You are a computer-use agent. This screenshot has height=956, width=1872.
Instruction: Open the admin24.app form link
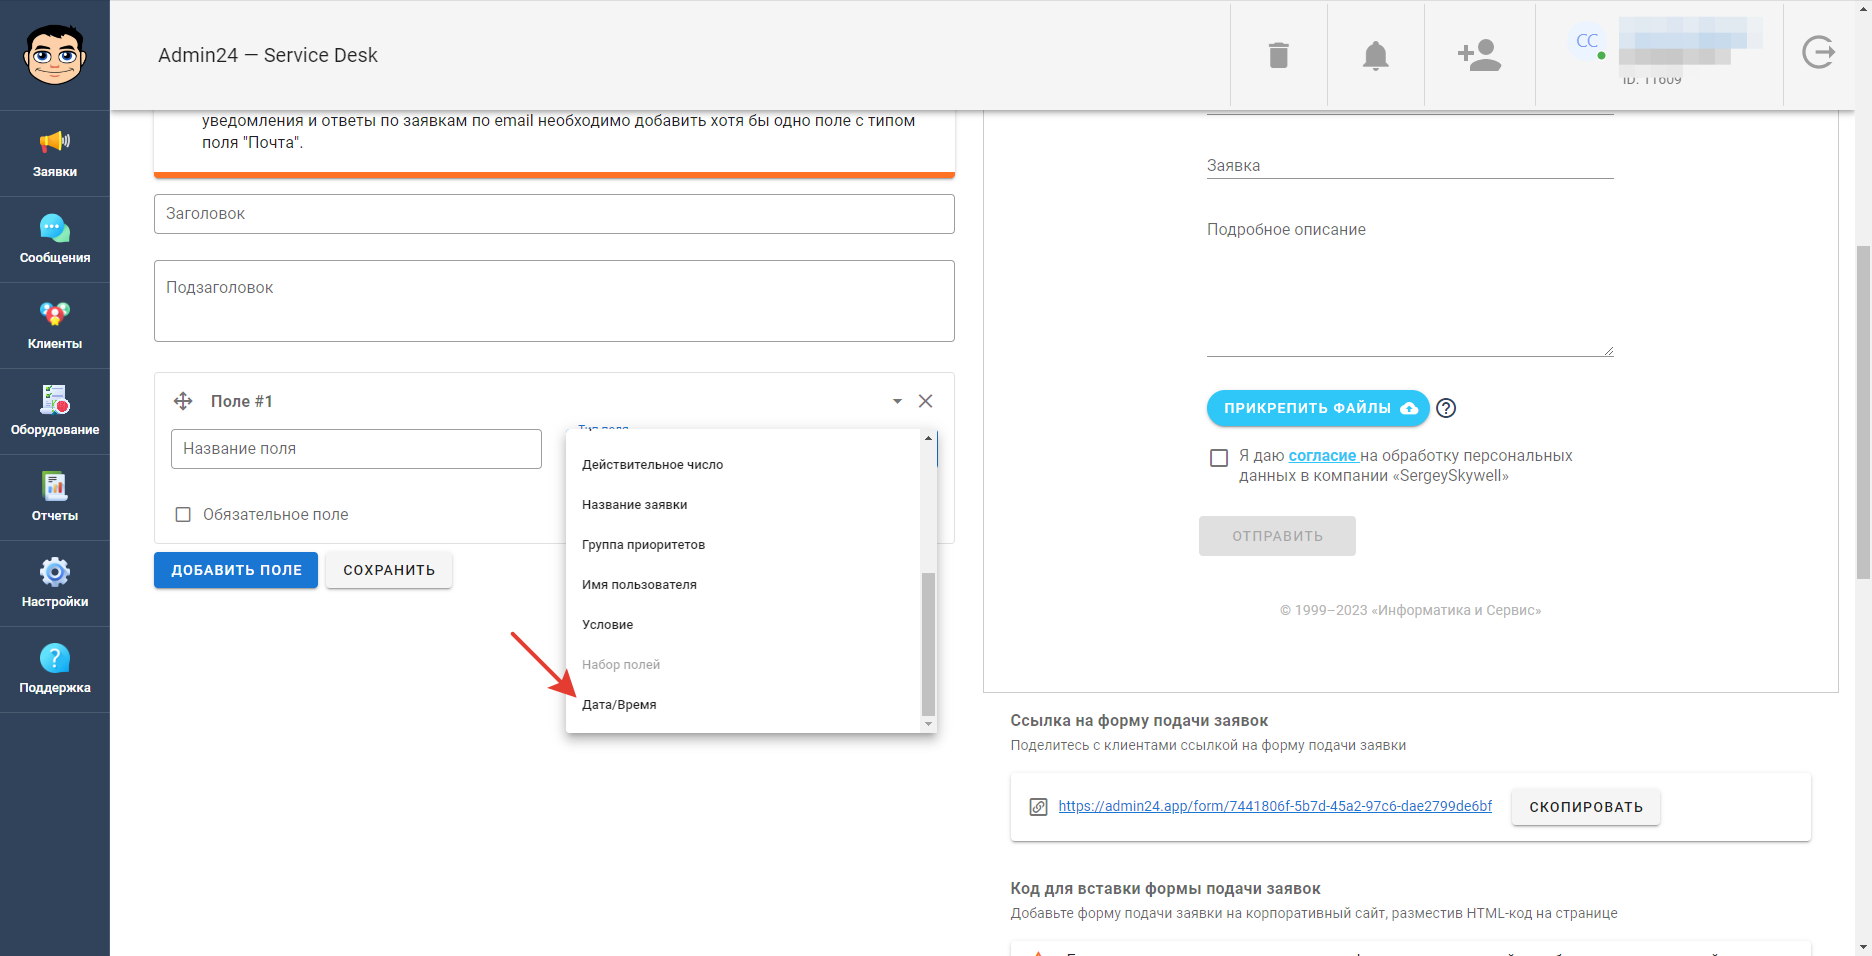pos(1275,806)
